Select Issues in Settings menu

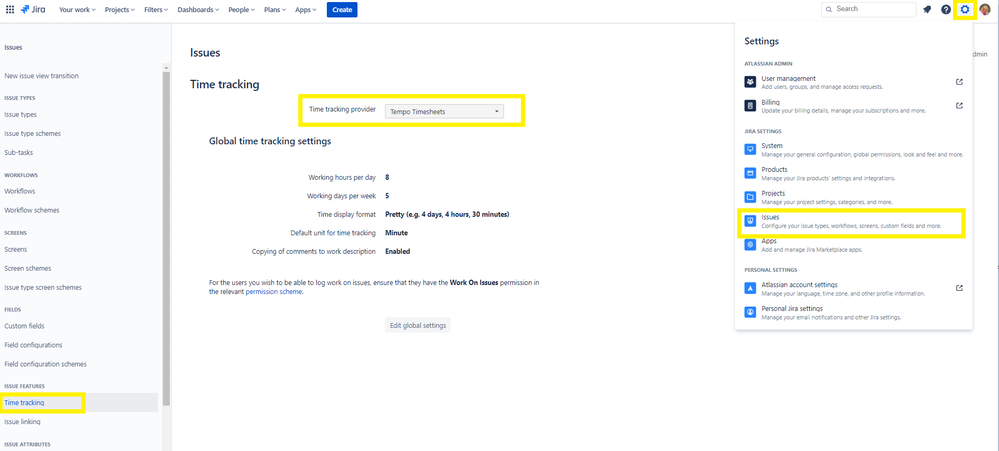pyautogui.click(x=854, y=221)
